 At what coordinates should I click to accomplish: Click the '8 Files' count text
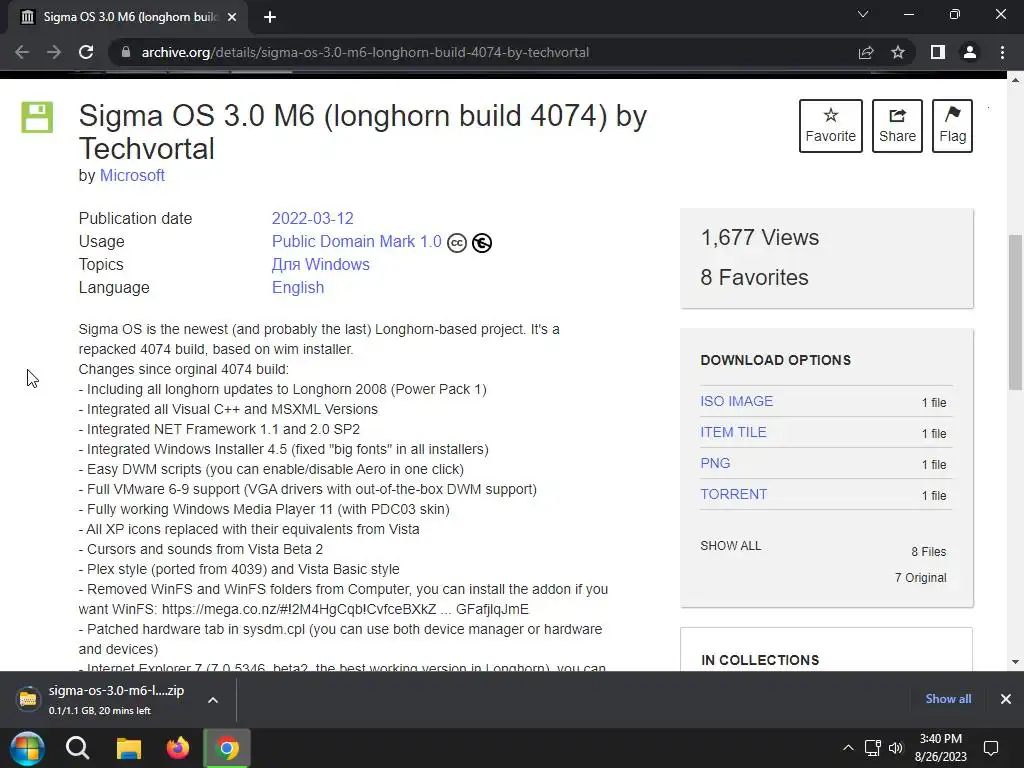(x=929, y=552)
